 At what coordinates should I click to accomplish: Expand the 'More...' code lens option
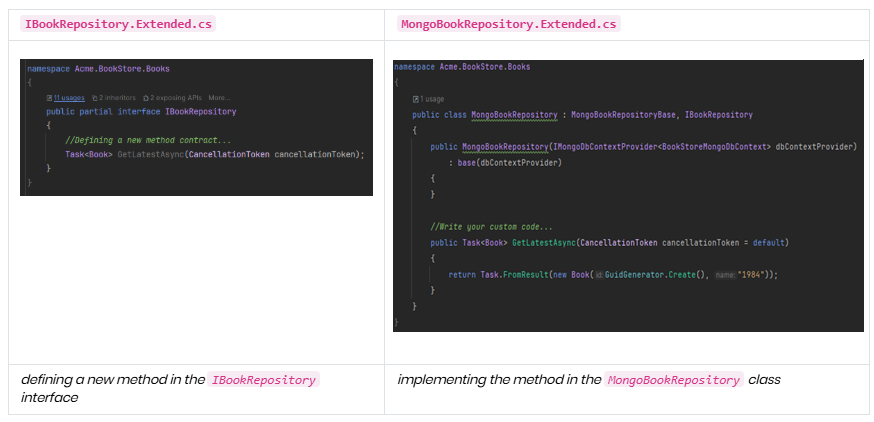219,98
